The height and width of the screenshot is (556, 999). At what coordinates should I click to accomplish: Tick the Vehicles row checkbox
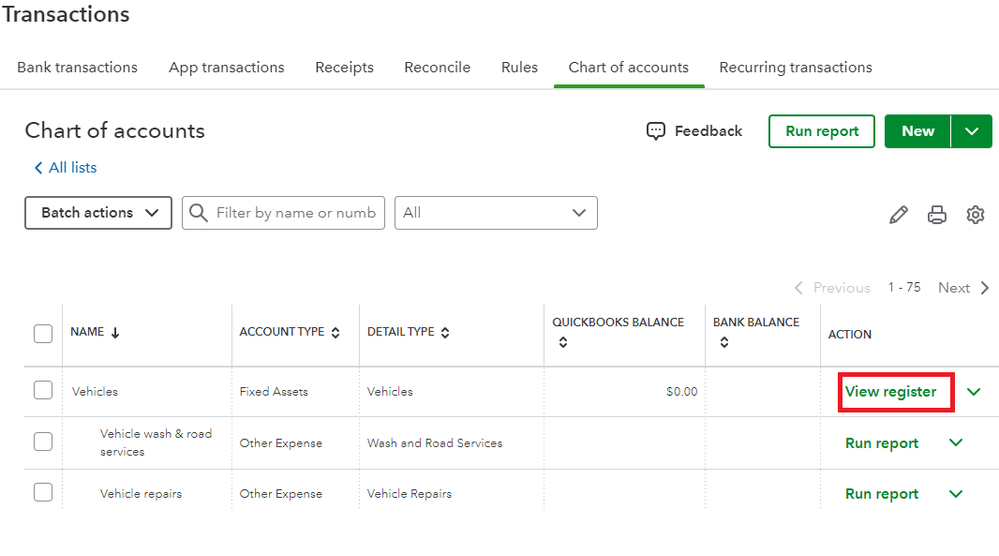click(43, 391)
